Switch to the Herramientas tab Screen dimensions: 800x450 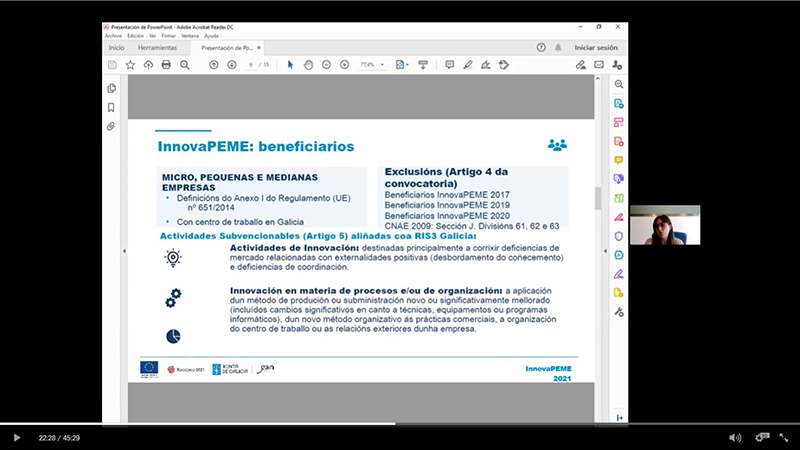point(157,47)
